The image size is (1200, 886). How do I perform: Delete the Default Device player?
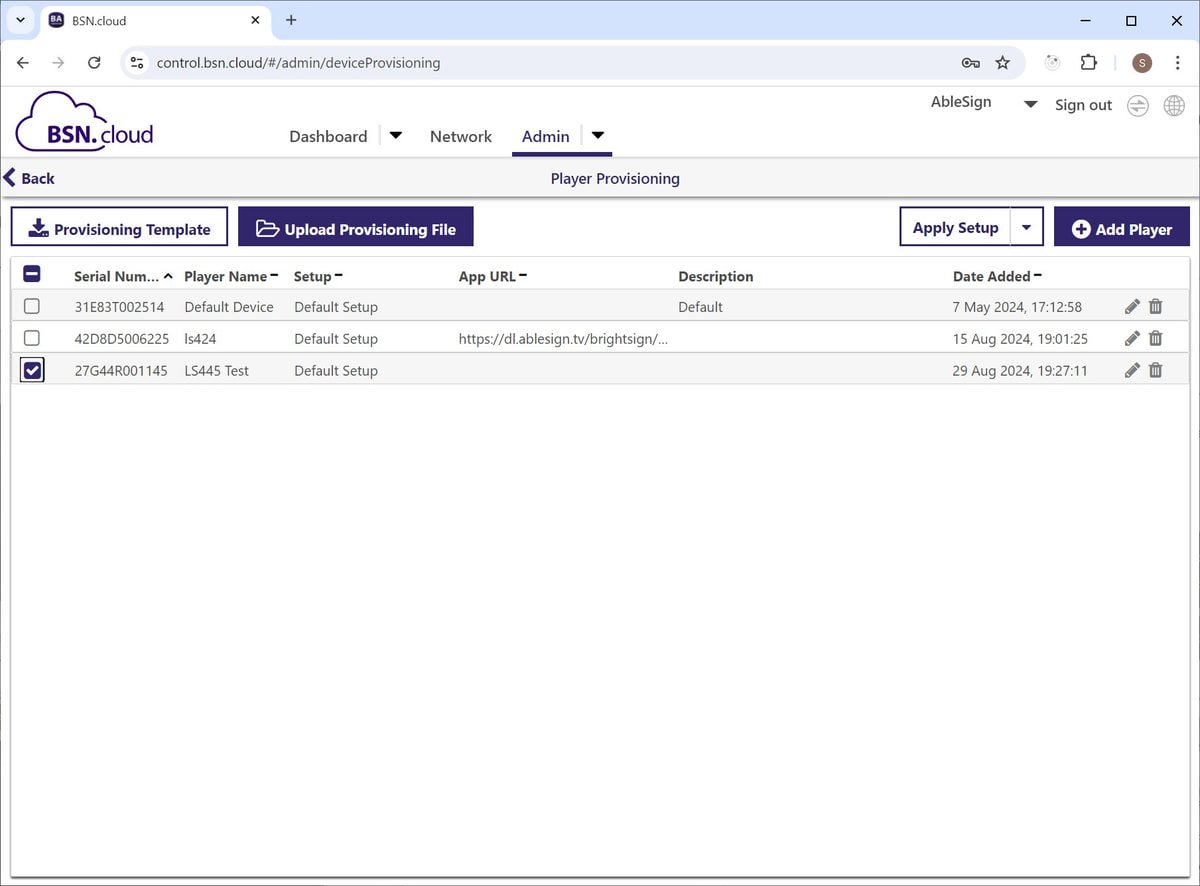point(1155,307)
